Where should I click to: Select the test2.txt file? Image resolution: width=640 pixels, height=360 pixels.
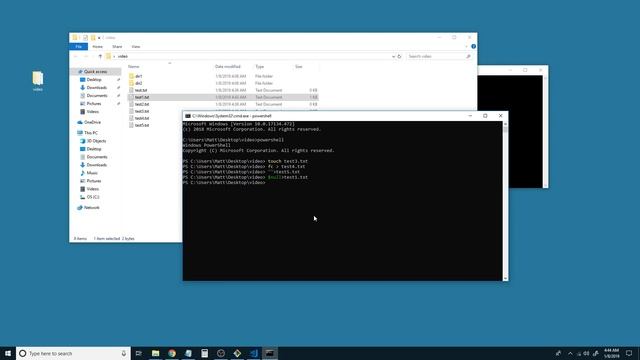point(142,104)
